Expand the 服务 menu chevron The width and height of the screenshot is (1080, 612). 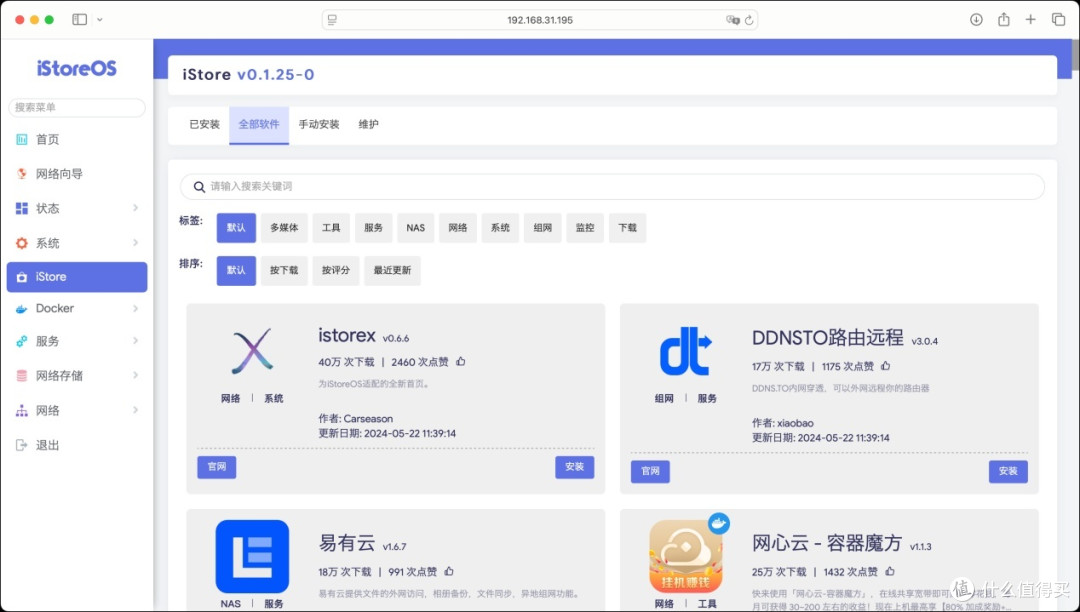pos(136,341)
